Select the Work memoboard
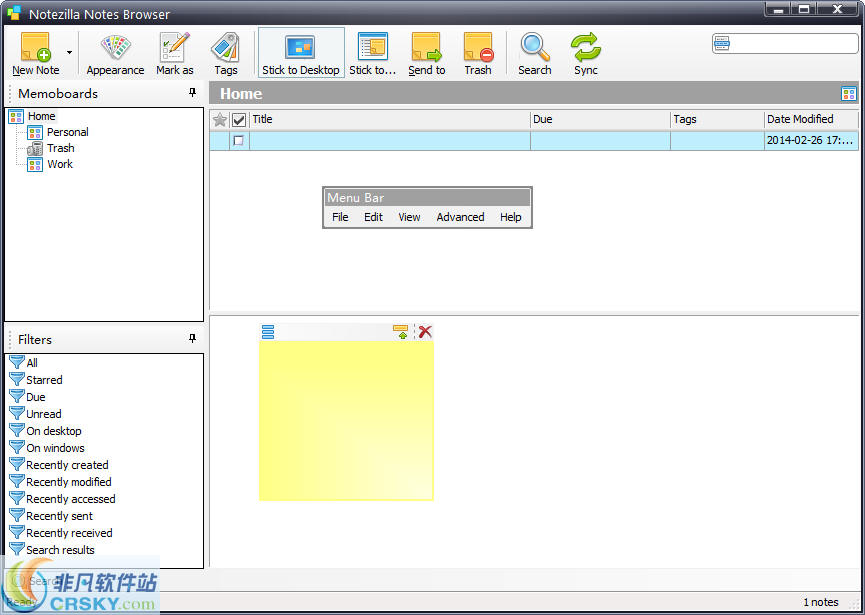 coord(60,164)
